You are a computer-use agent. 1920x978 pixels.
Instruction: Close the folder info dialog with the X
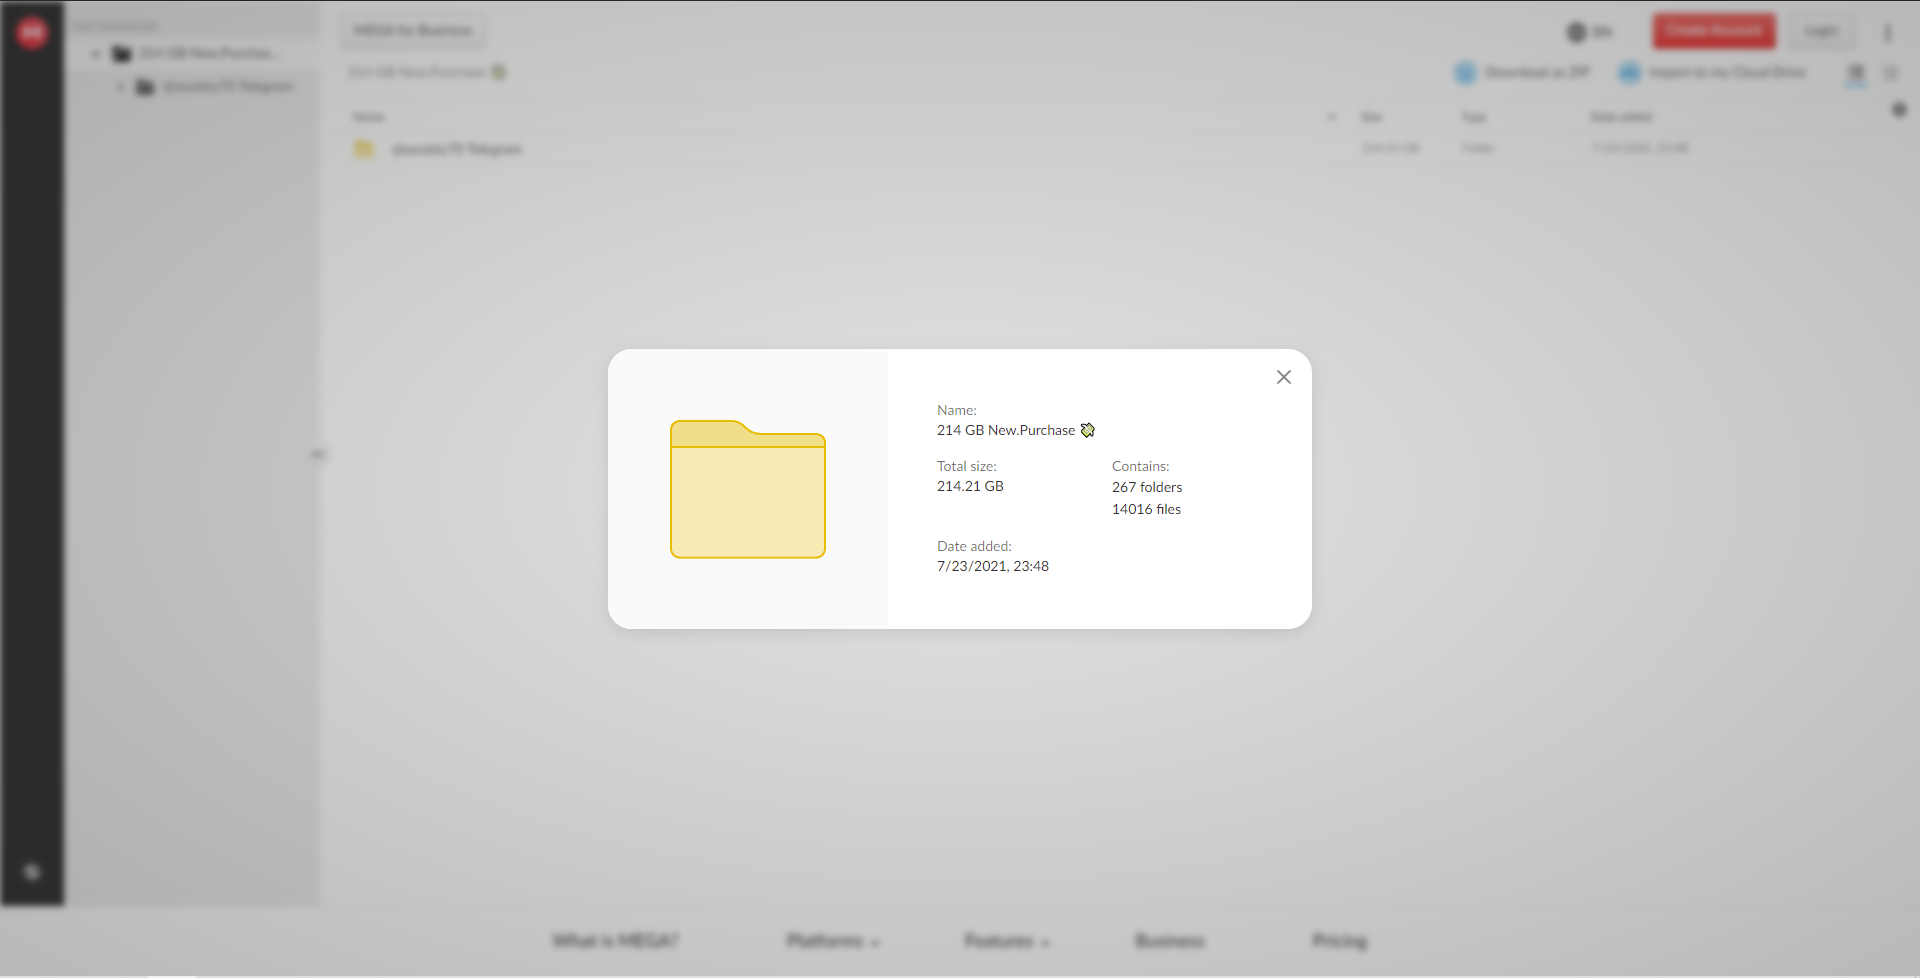pos(1284,377)
